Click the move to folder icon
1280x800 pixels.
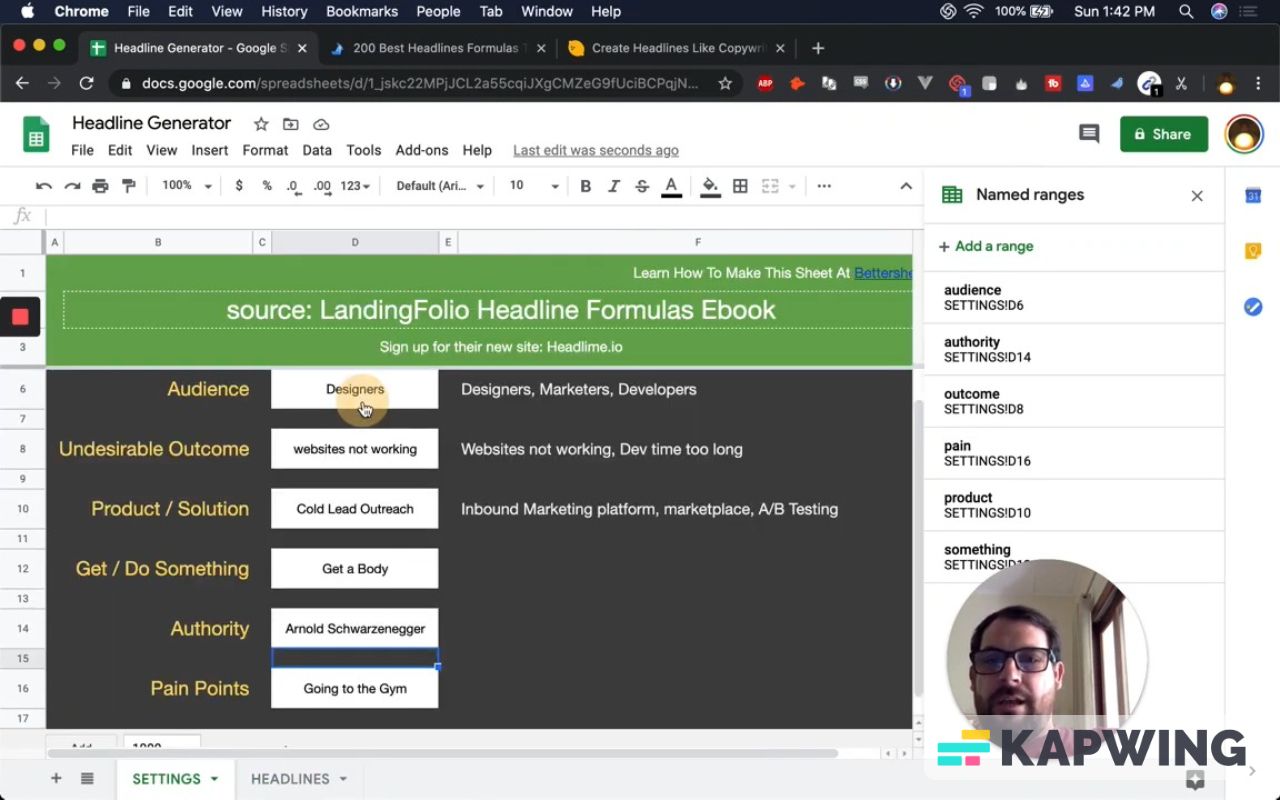pos(291,124)
